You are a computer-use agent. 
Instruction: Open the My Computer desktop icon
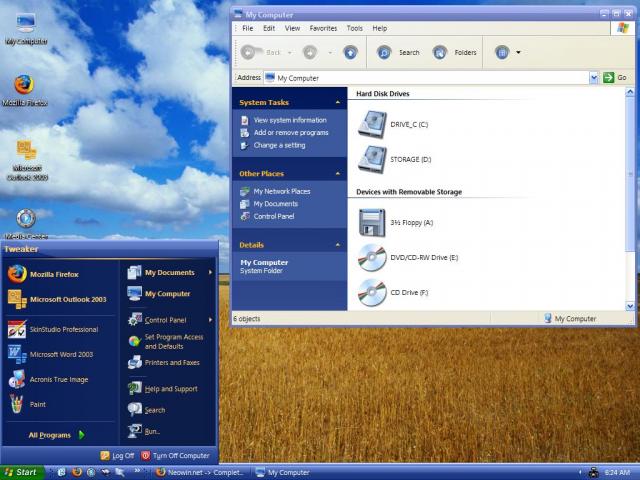26,29
